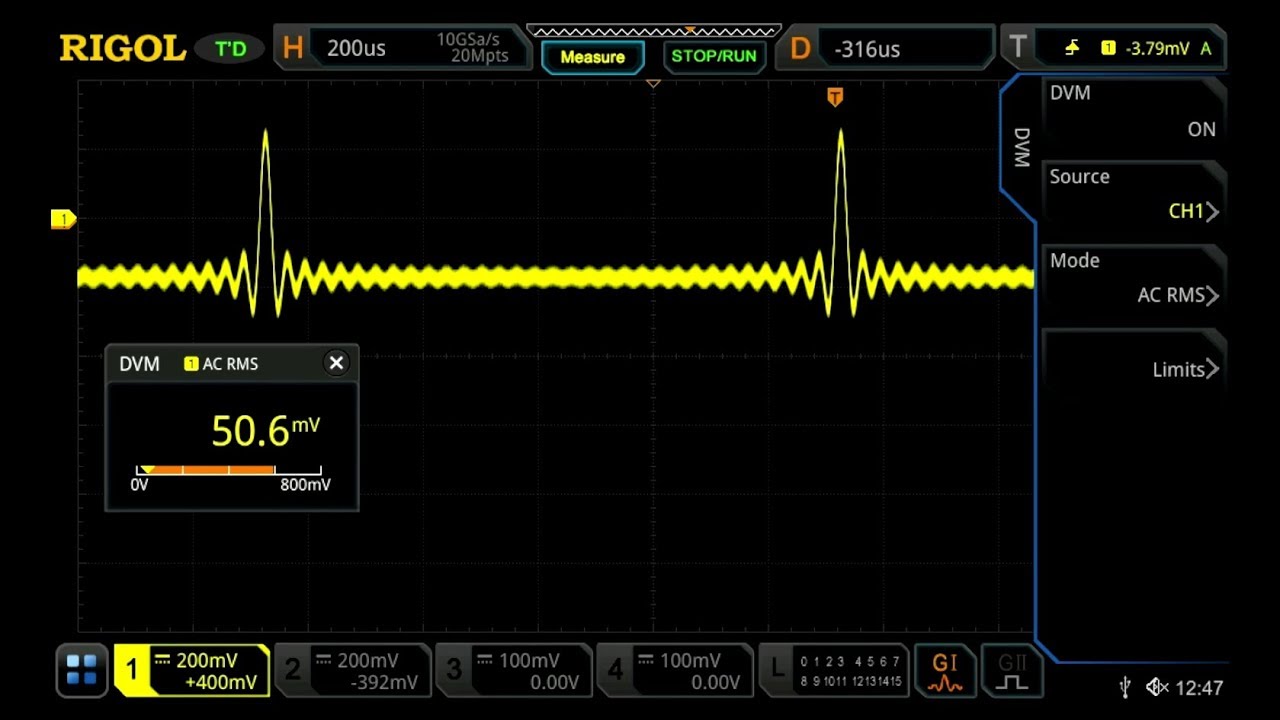Screen dimensions: 1280x720
Task: Collapse the DVM side menu tab
Action: pos(1021,147)
